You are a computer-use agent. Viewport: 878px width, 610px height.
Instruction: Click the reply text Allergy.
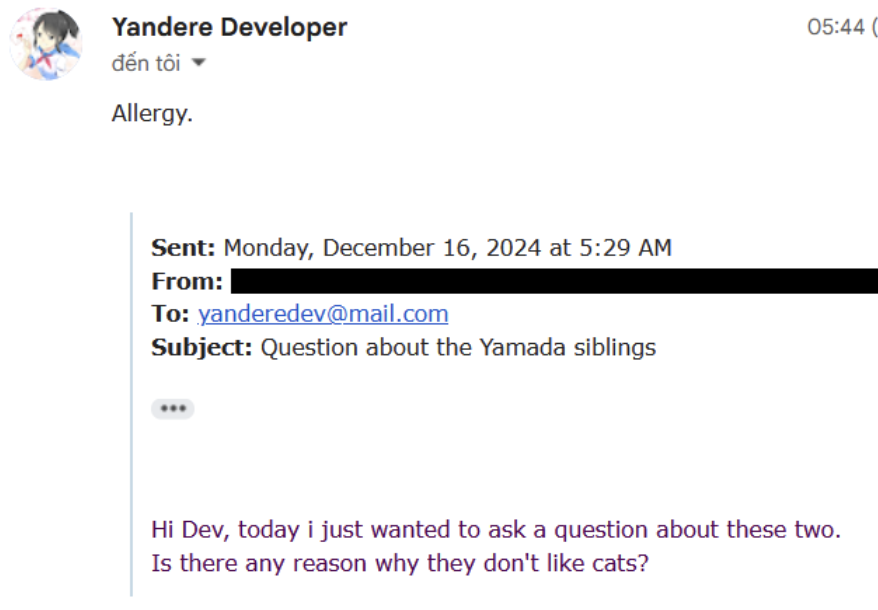click(x=152, y=113)
